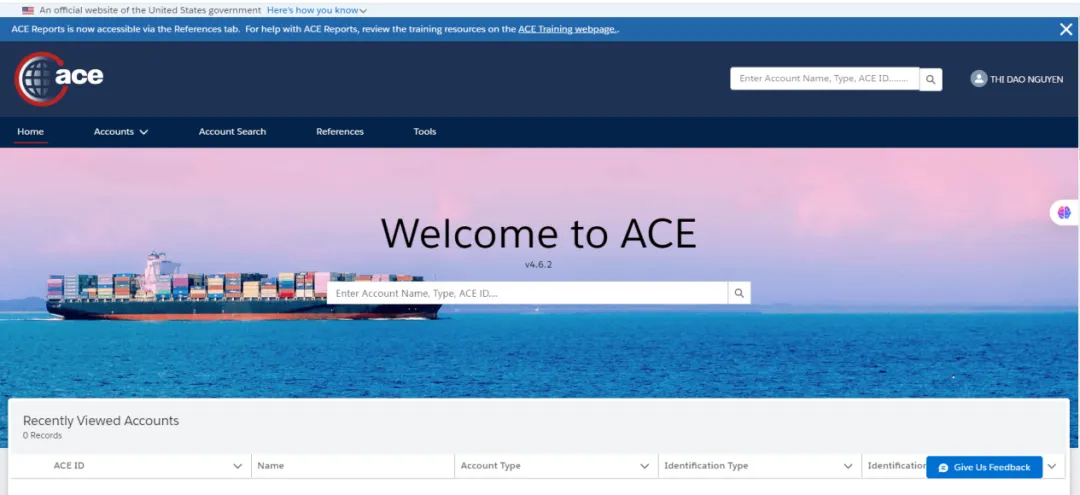Image resolution: width=1080 pixels, height=495 pixels.
Task: Open the Account Search tab
Action: [x=232, y=131]
